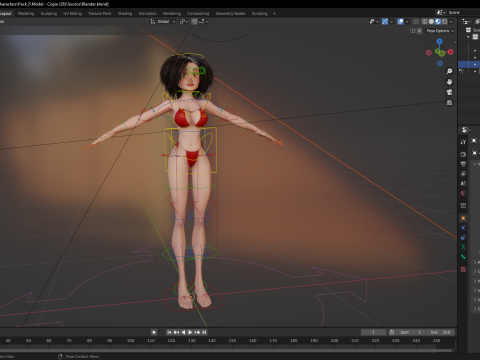480x360 pixels.
Task: Select solid viewport shading
Action: tap(431, 22)
